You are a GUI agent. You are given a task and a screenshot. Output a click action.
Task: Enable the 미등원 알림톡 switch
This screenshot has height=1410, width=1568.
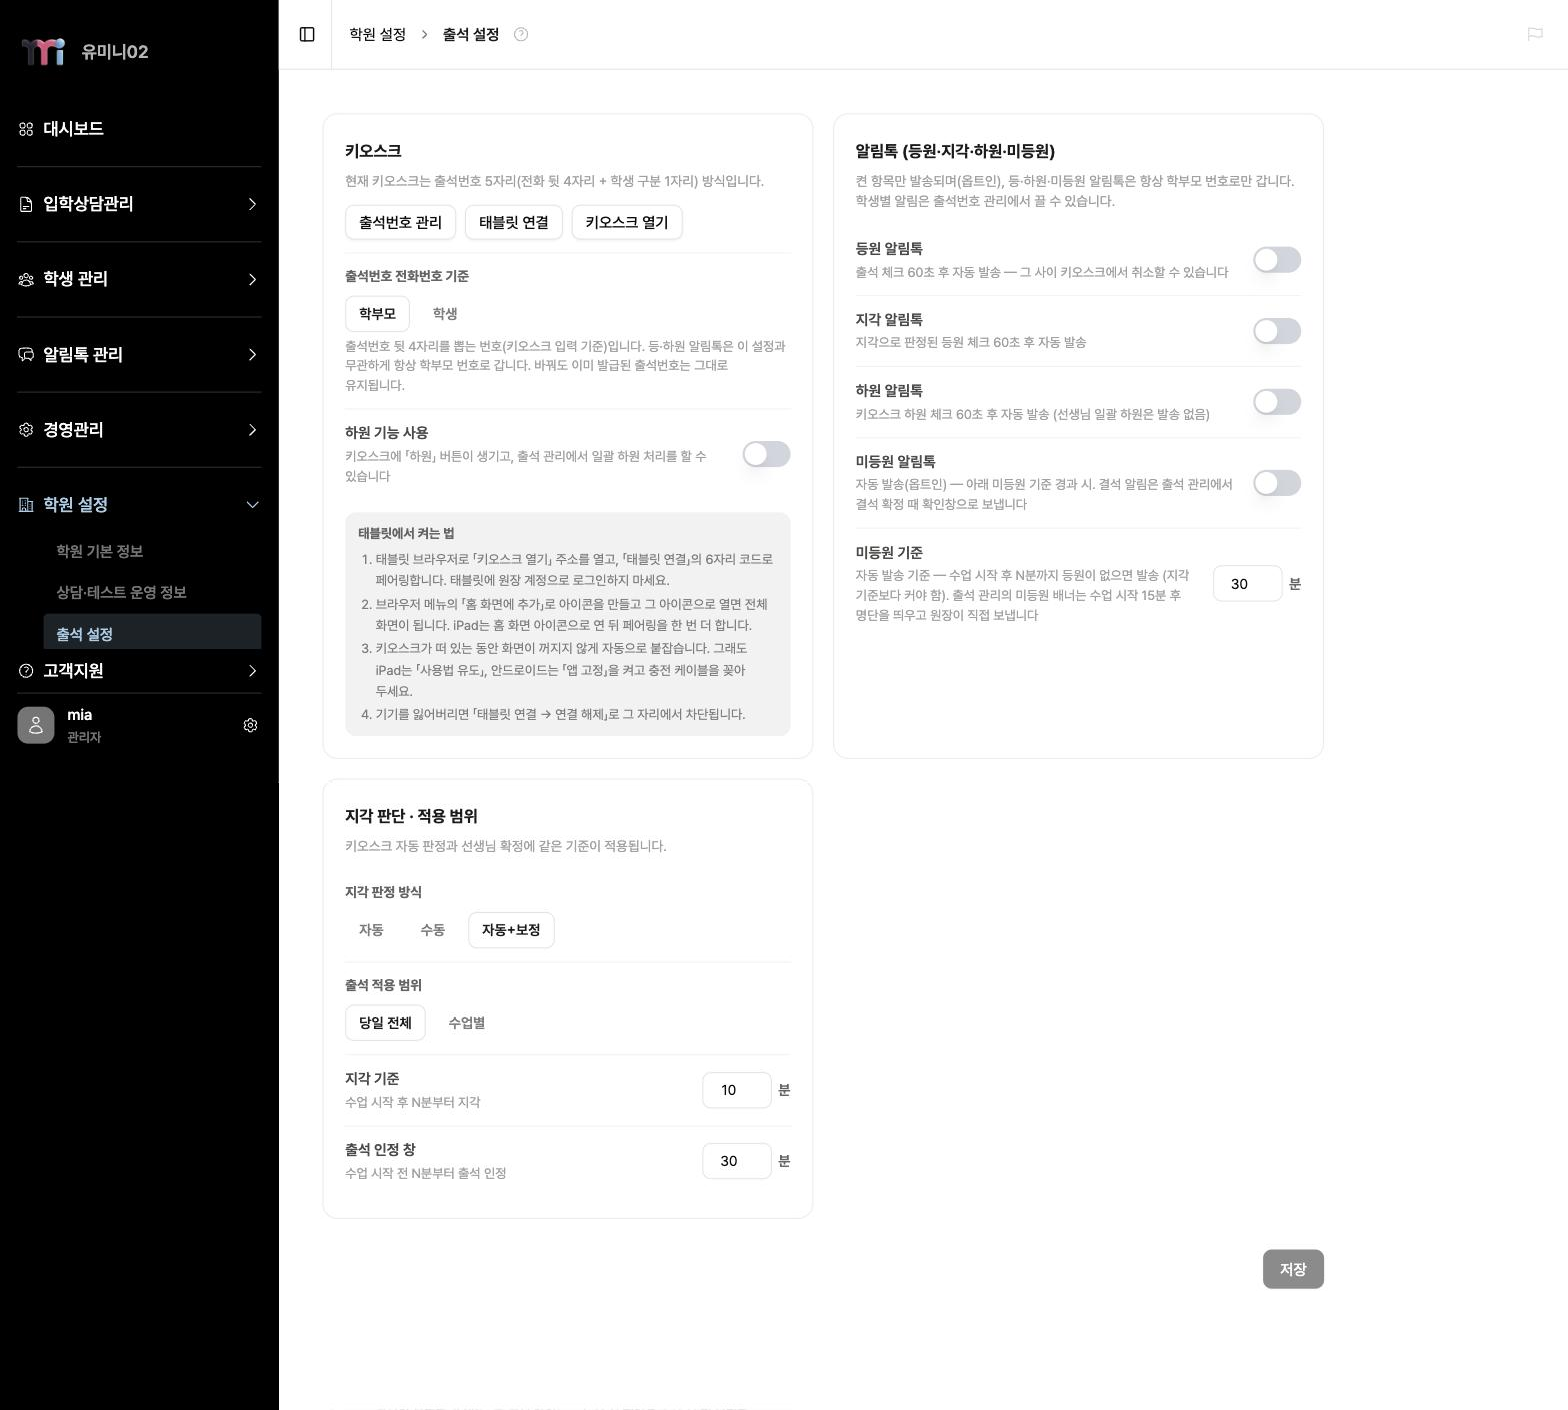1277,483
